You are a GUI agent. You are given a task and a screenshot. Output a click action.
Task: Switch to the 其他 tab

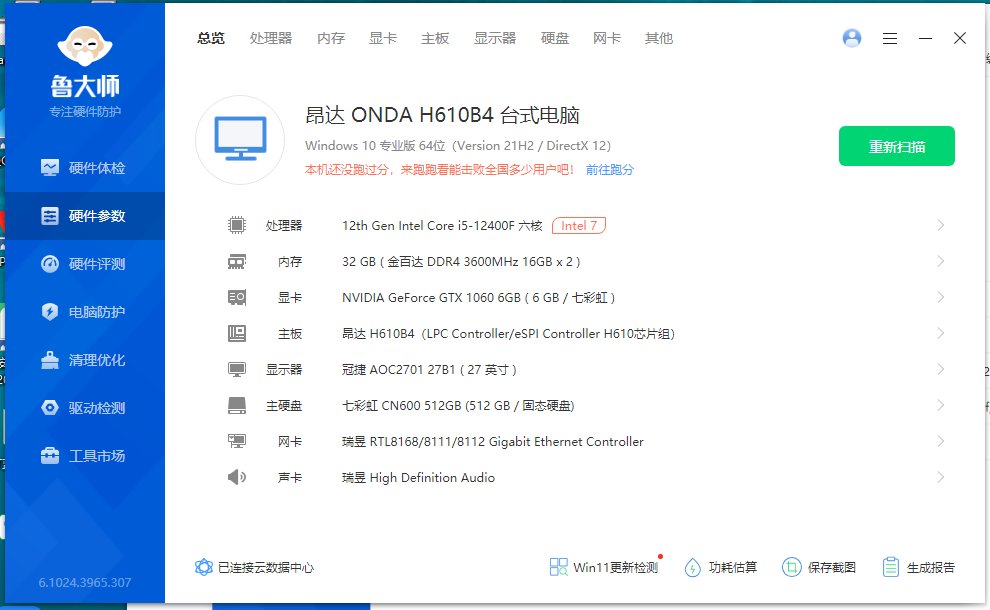pyautogui.click(x=659, y=39)
